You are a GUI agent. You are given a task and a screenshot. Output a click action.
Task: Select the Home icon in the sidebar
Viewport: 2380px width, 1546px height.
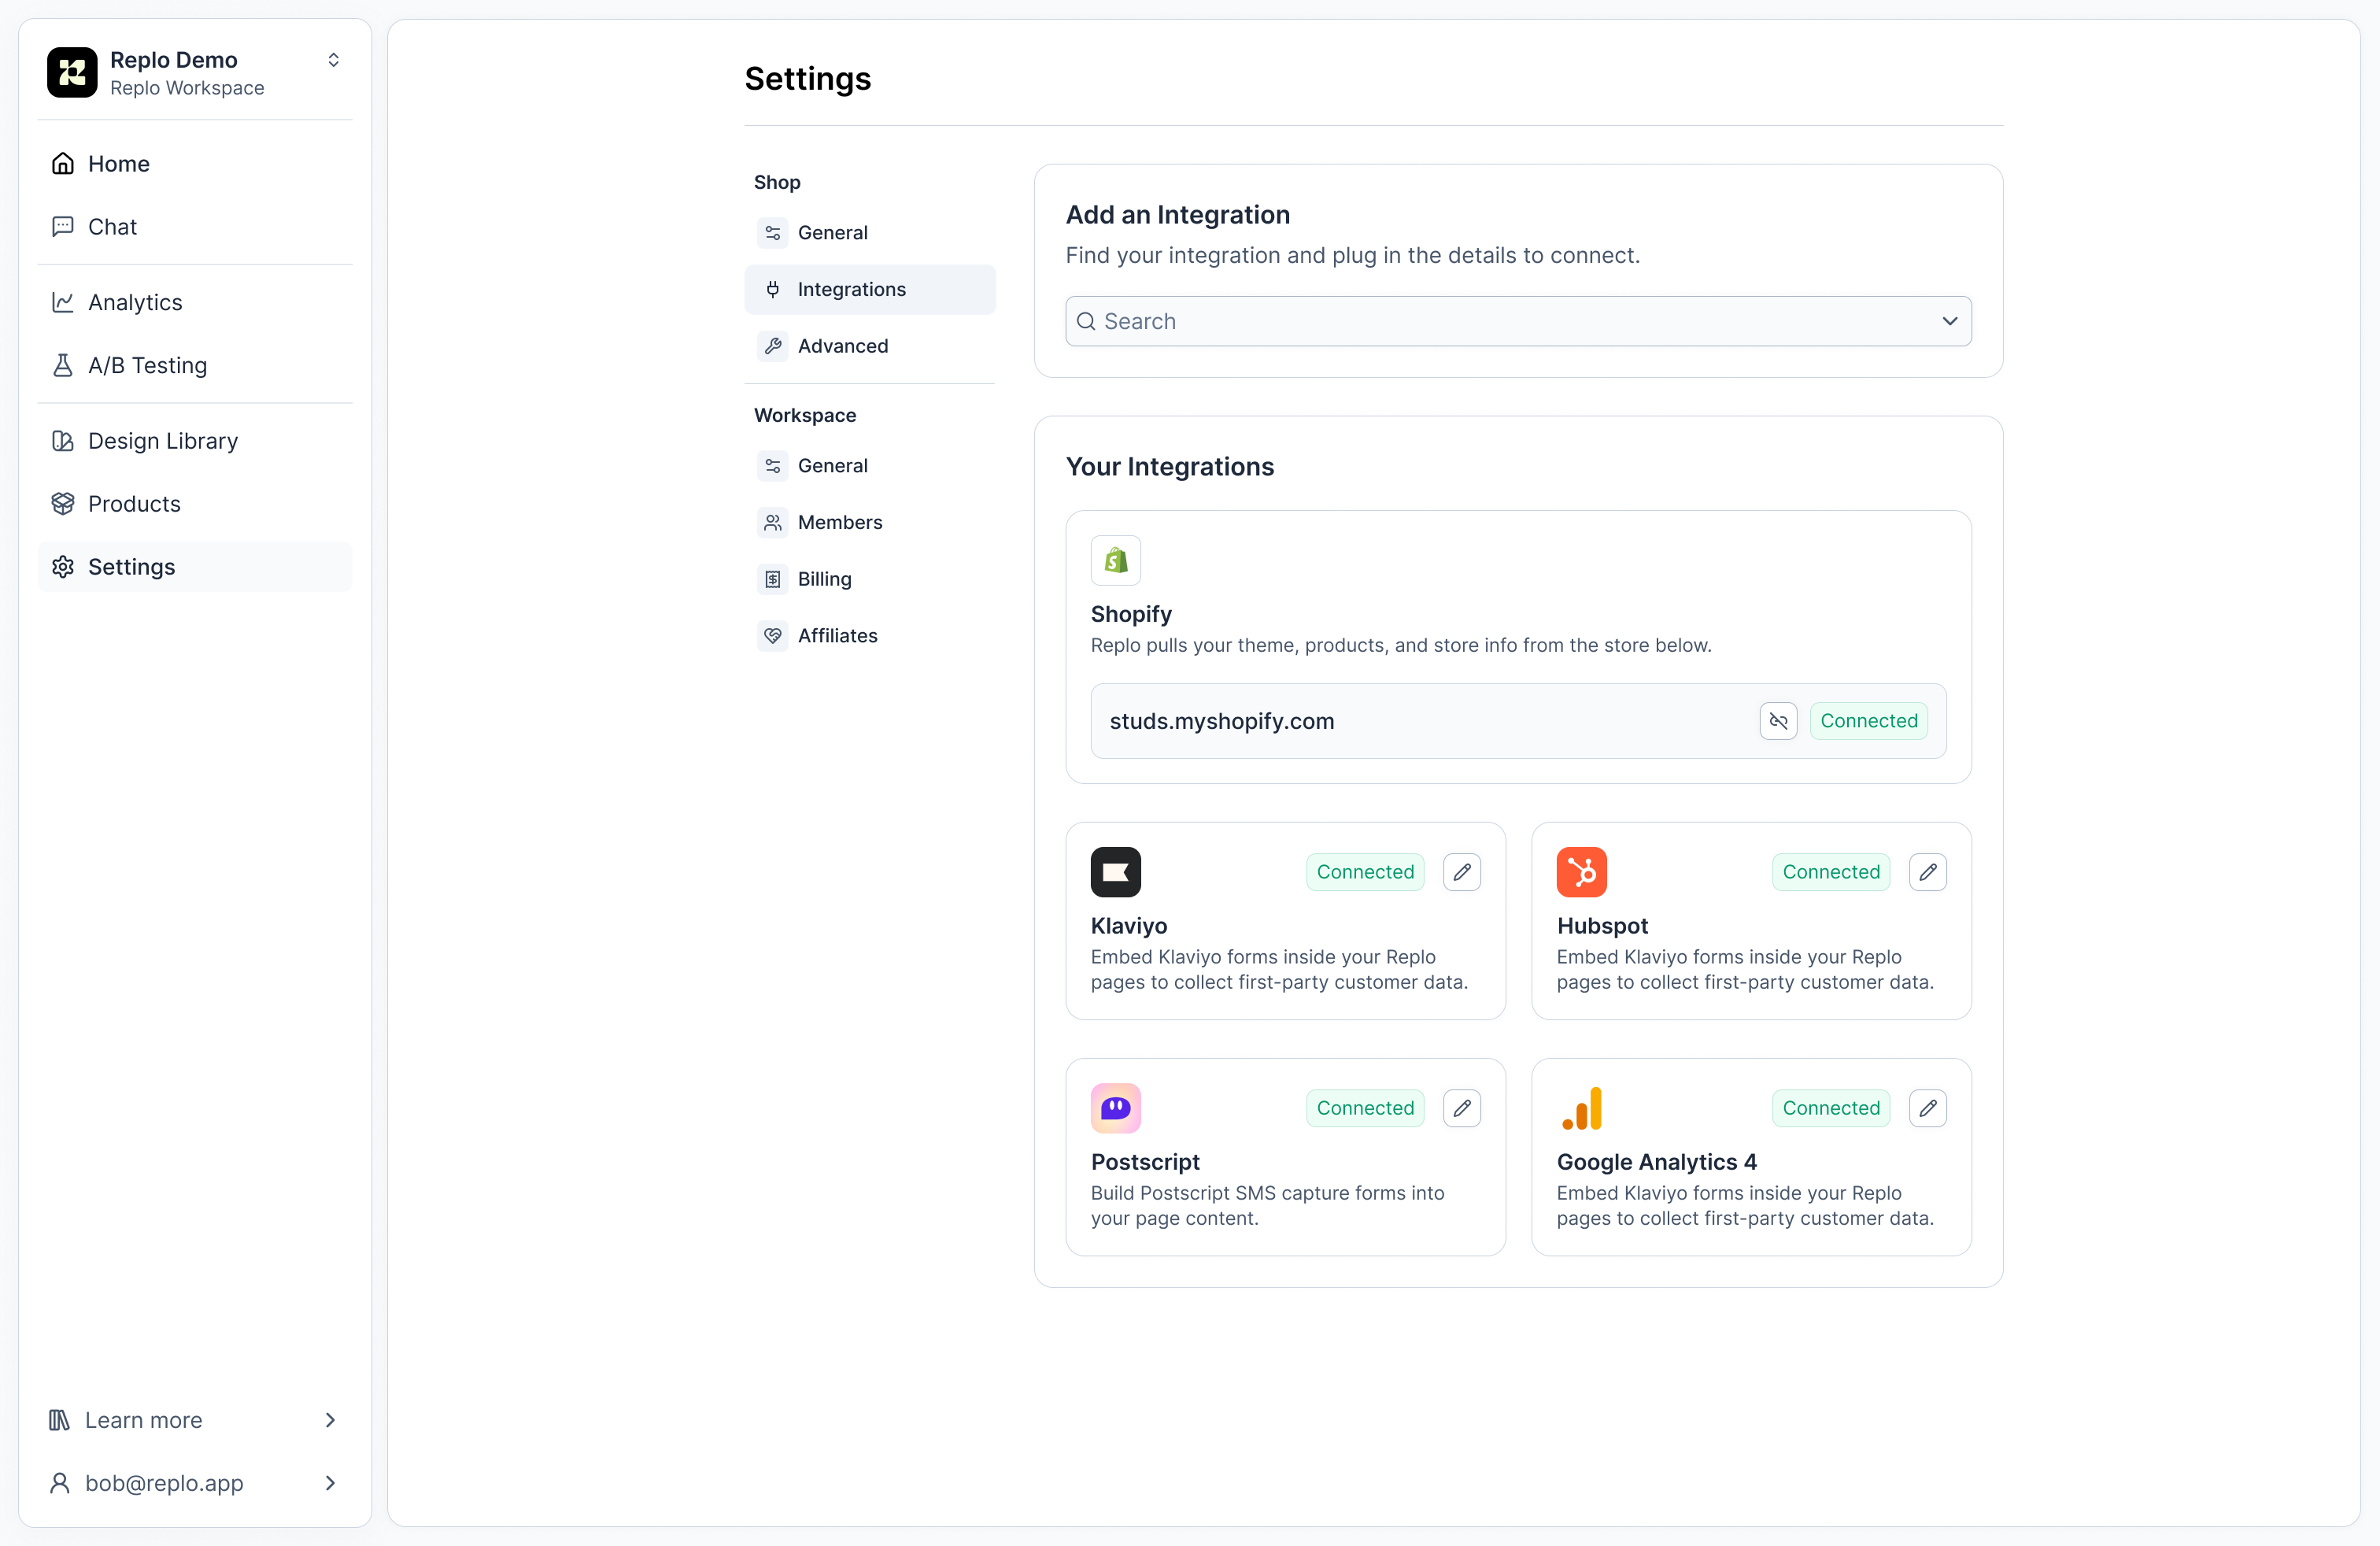coord(62,163)
